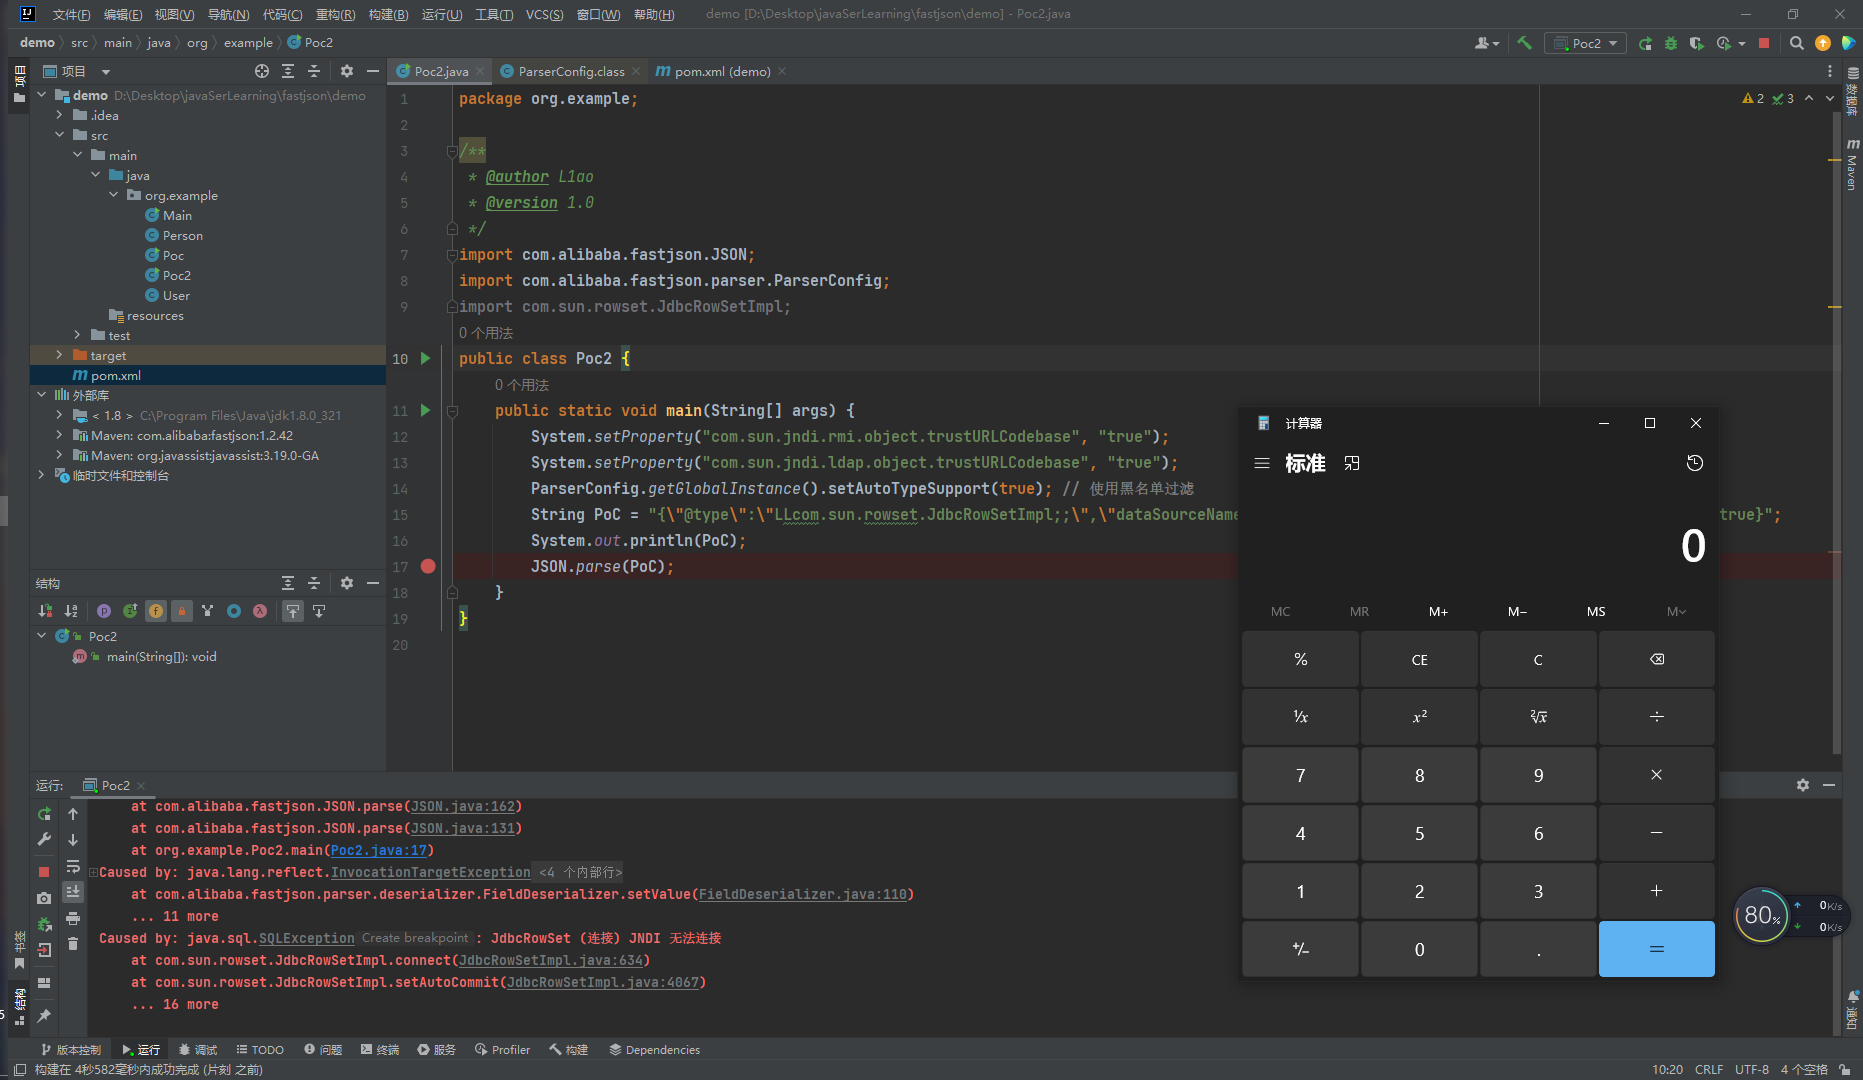This screenshot has height=1080, width=1863.
Task: Toggle autoscroll to source in Structure panel
Action: click(293, 611)
